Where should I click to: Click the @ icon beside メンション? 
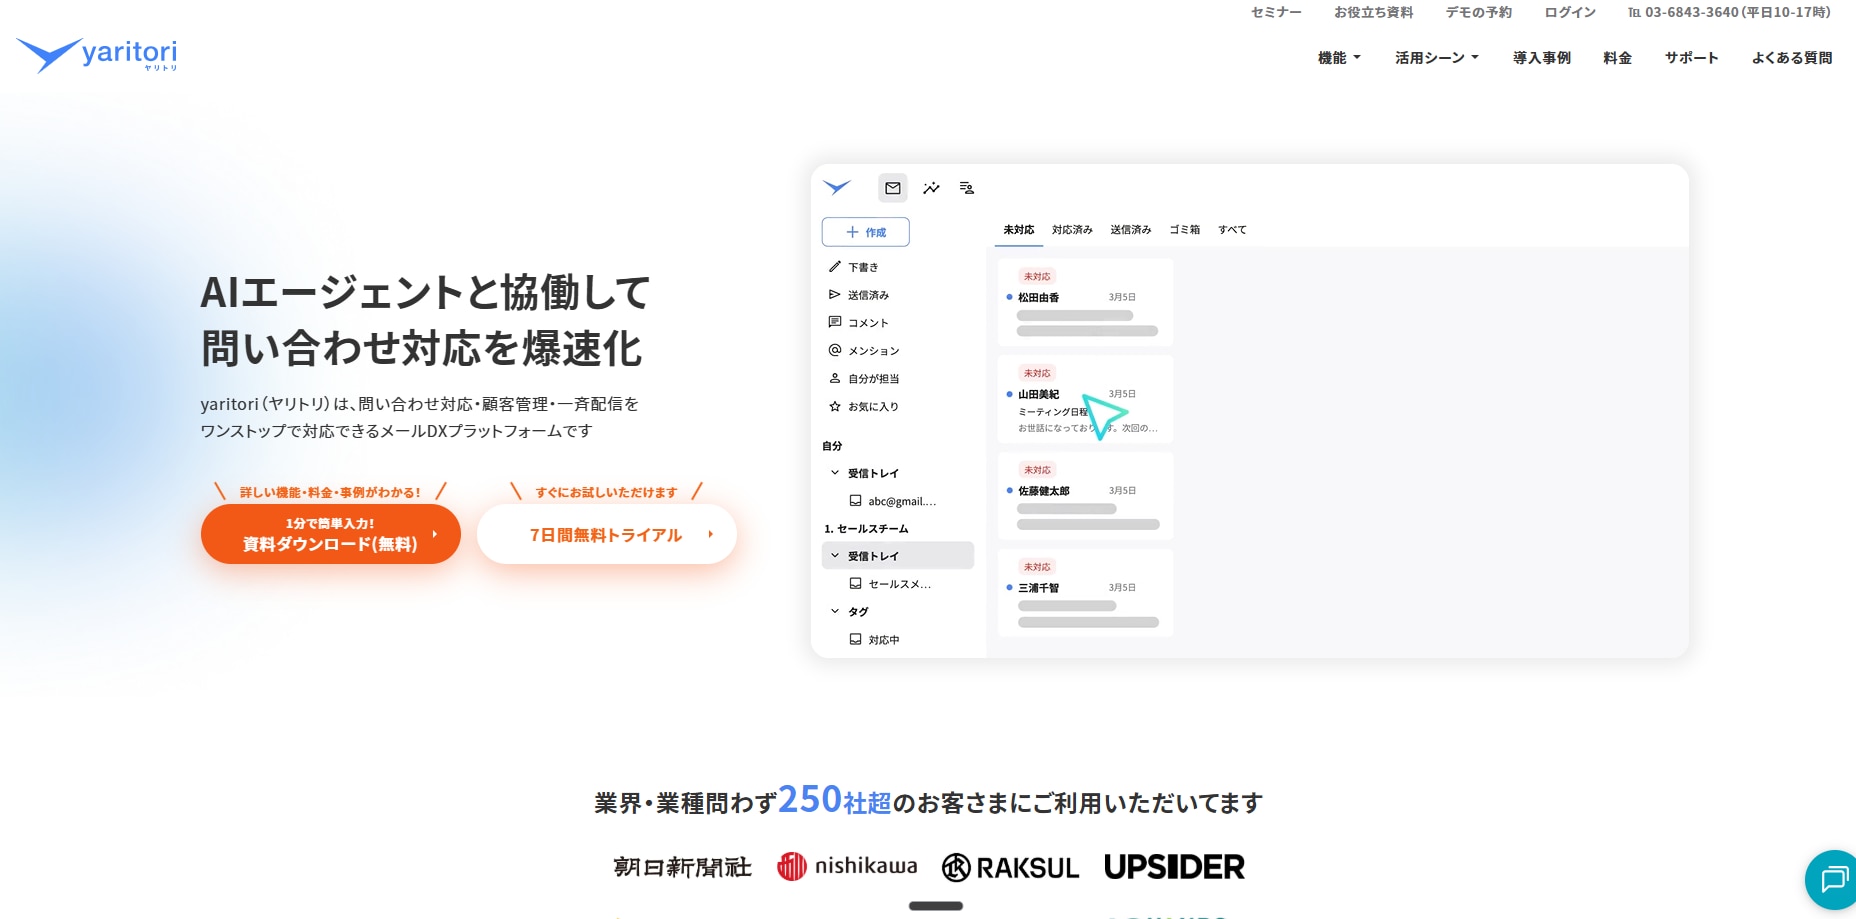(835, 351)
